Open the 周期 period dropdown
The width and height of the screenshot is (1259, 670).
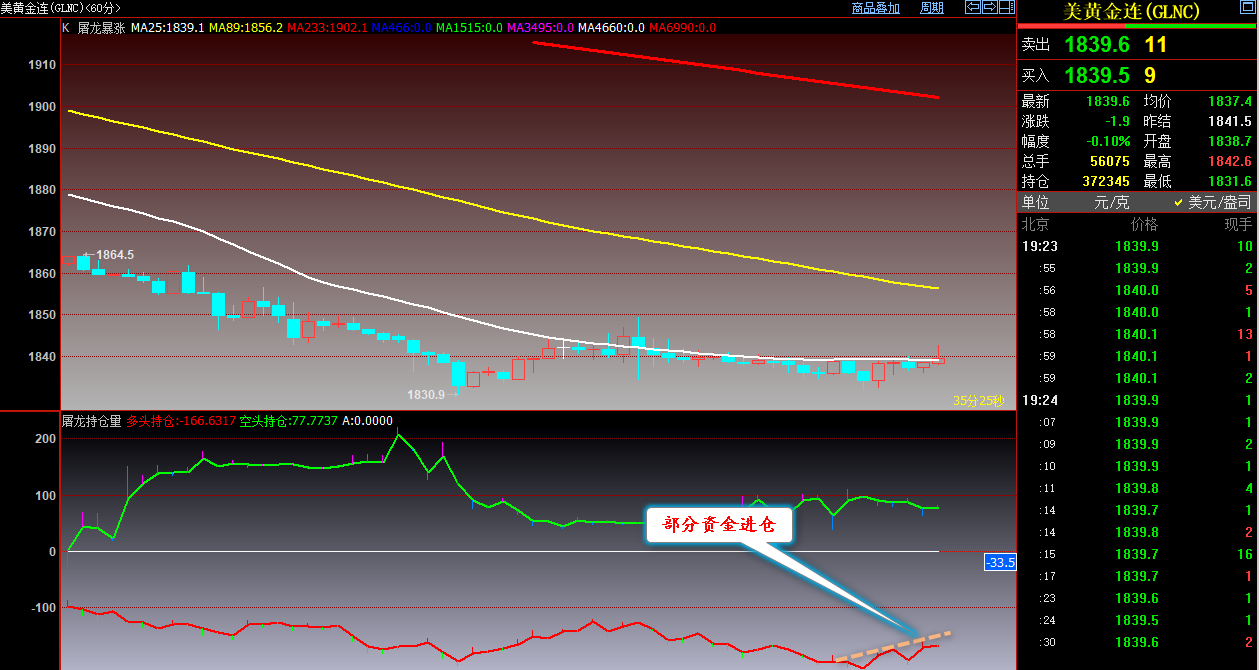click(931, 8)
